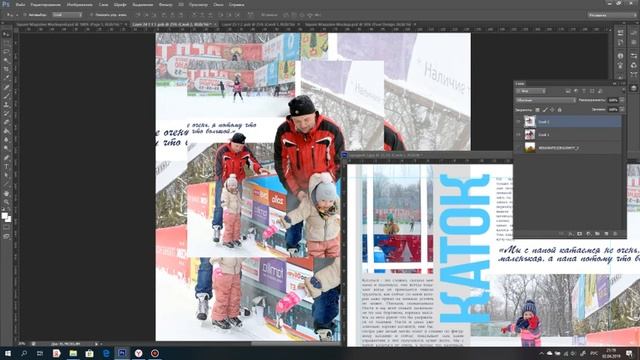Select the Clone Stamp tool
640x360 pixels.
pos(7,104)
